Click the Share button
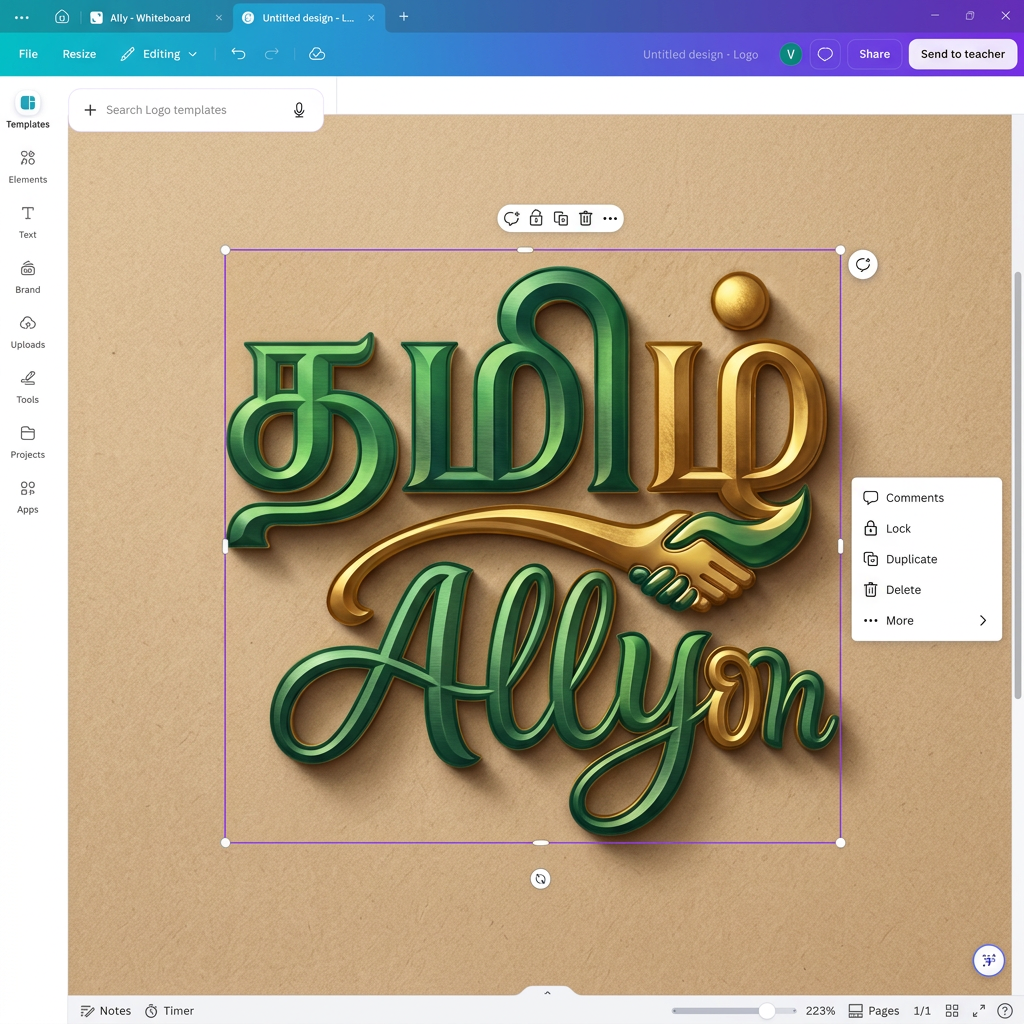Viewport: 1024px width, 1024px height. (x=874, y=54)
